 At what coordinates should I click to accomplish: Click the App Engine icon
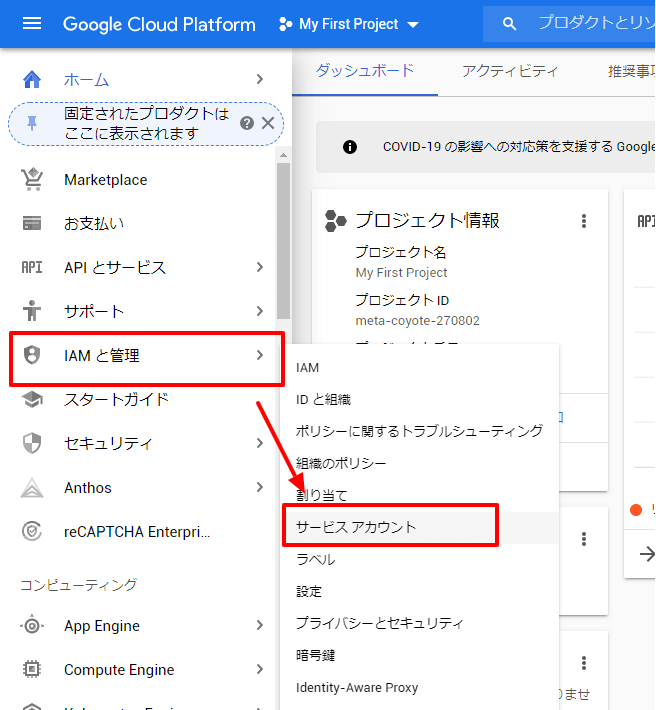click(32, 626)
